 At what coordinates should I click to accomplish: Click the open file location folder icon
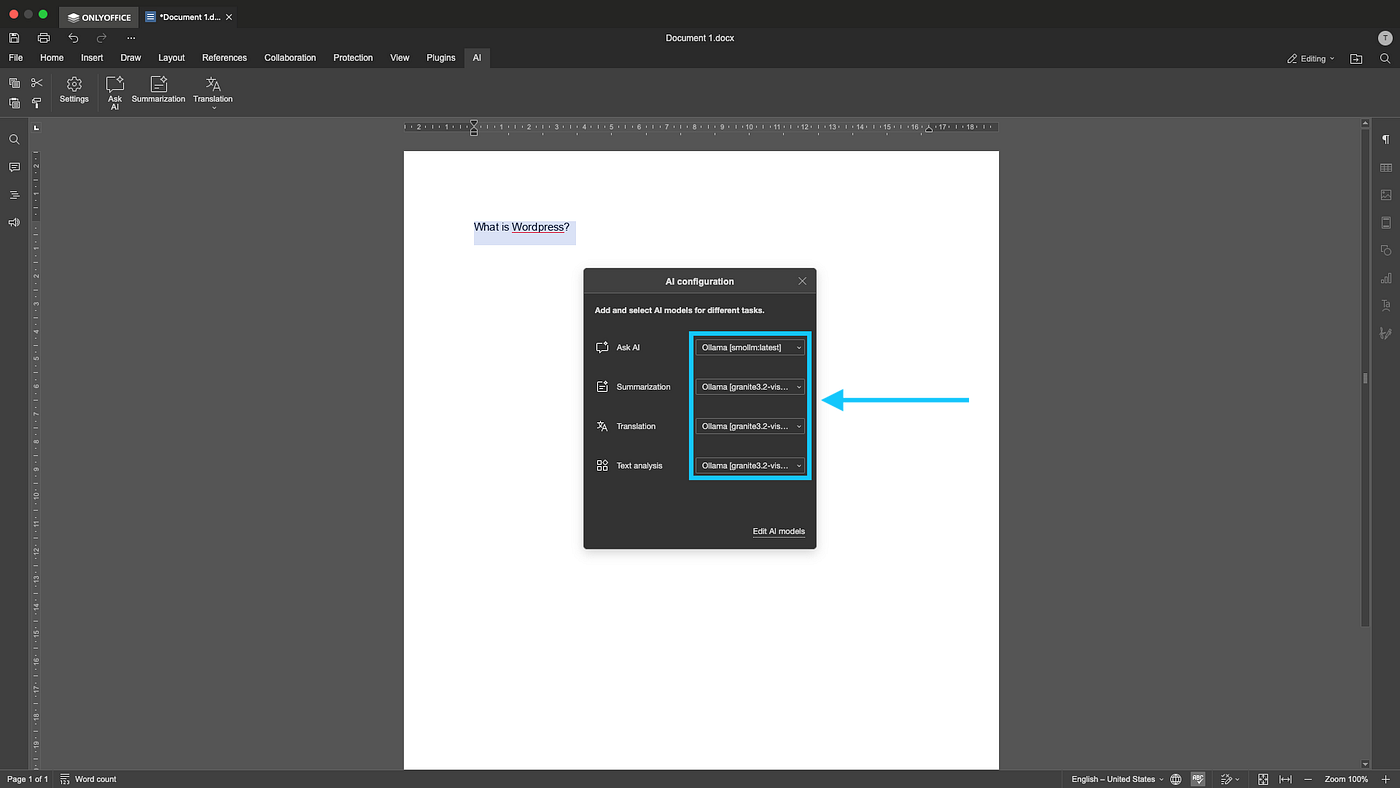[x=1356, y=59]
